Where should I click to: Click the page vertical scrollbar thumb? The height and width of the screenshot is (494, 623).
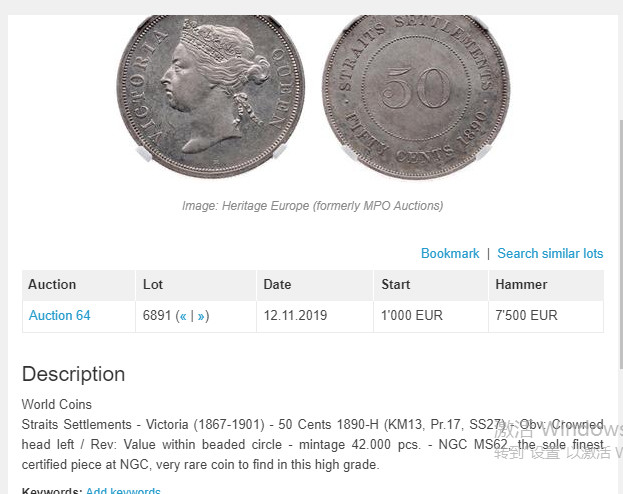click(x=621, y=244)
